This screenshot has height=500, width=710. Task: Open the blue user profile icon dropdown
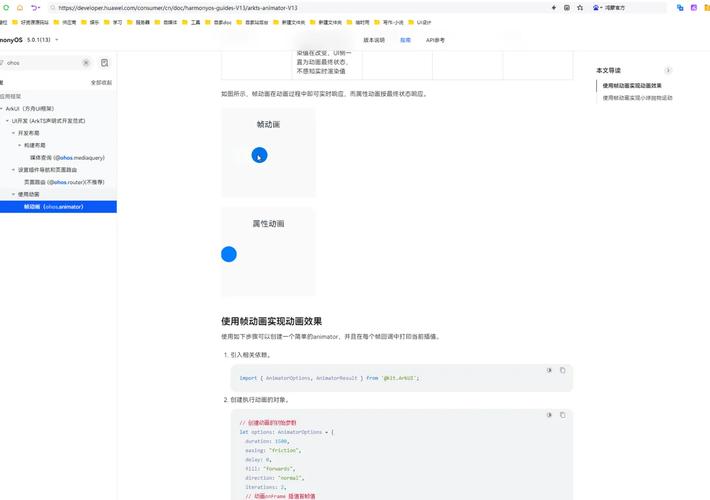pyautogui.click(x=596, y=8)
